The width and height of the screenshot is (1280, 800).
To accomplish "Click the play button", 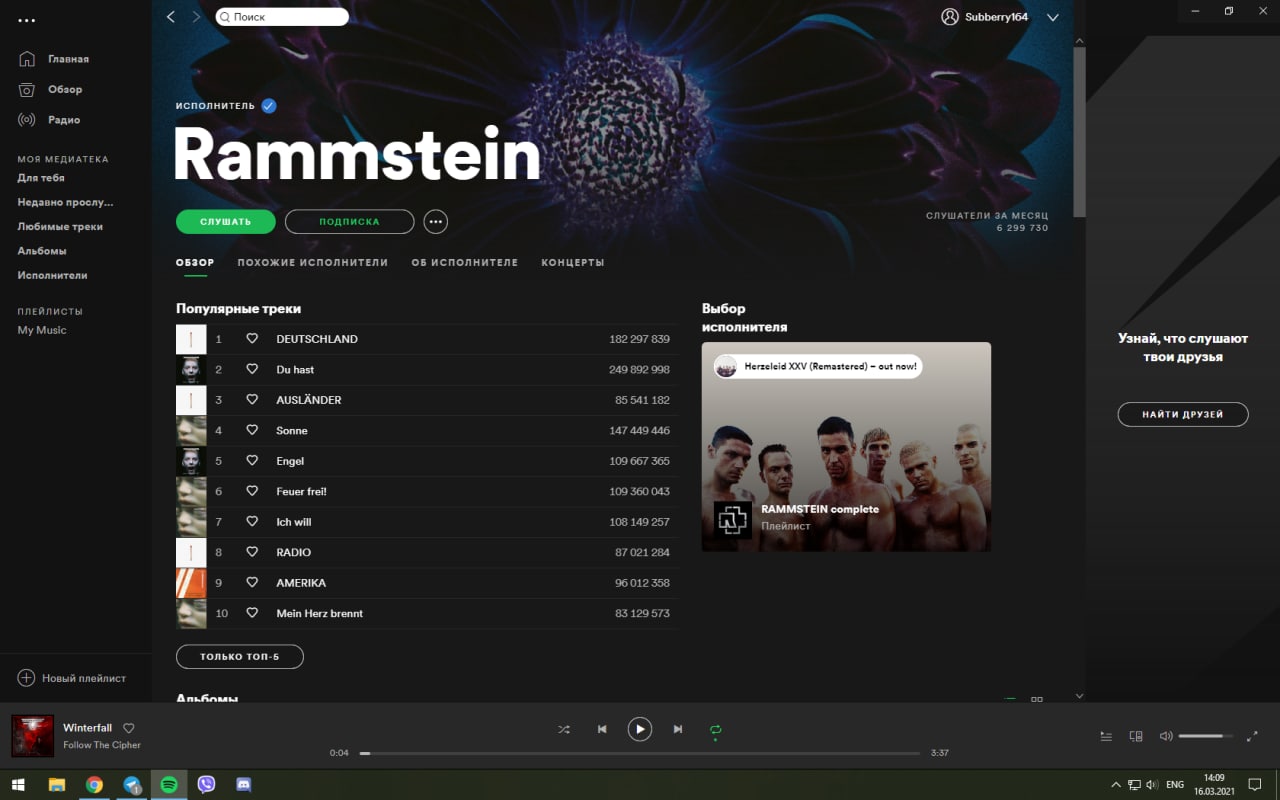I will pyautogui.click(x=640, y=729).
